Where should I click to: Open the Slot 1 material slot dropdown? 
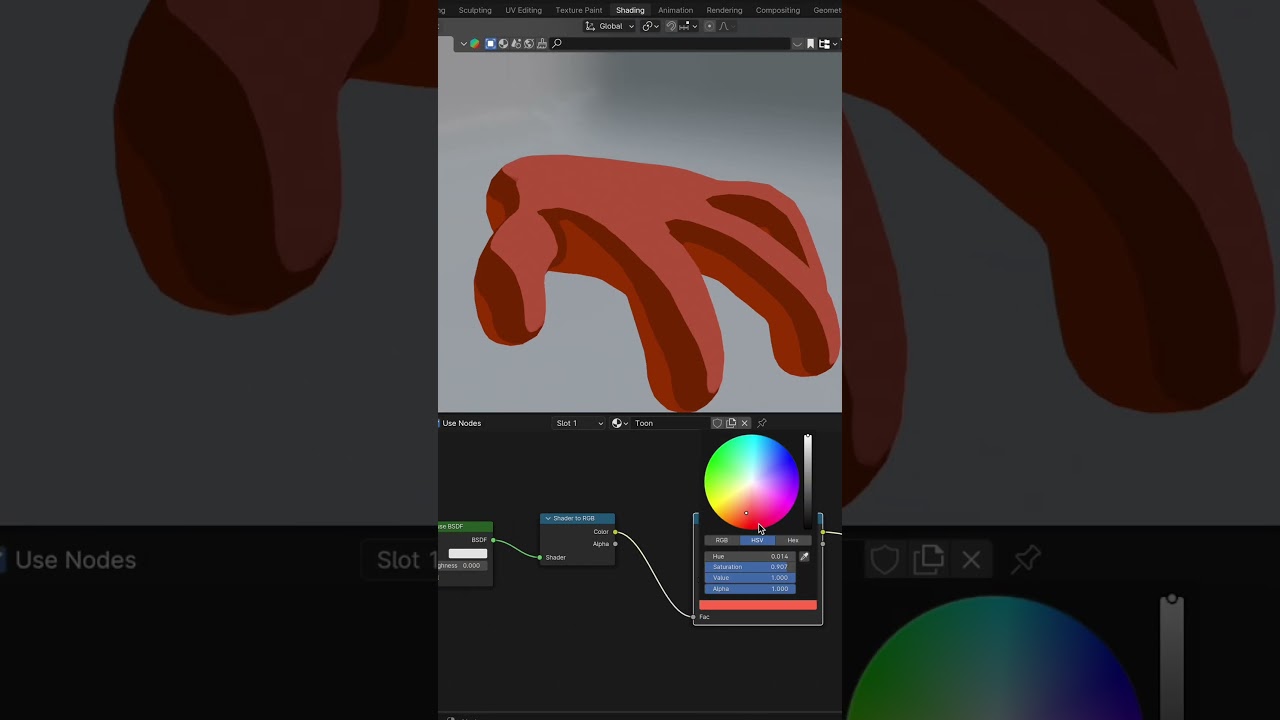[x=580, y=423]
